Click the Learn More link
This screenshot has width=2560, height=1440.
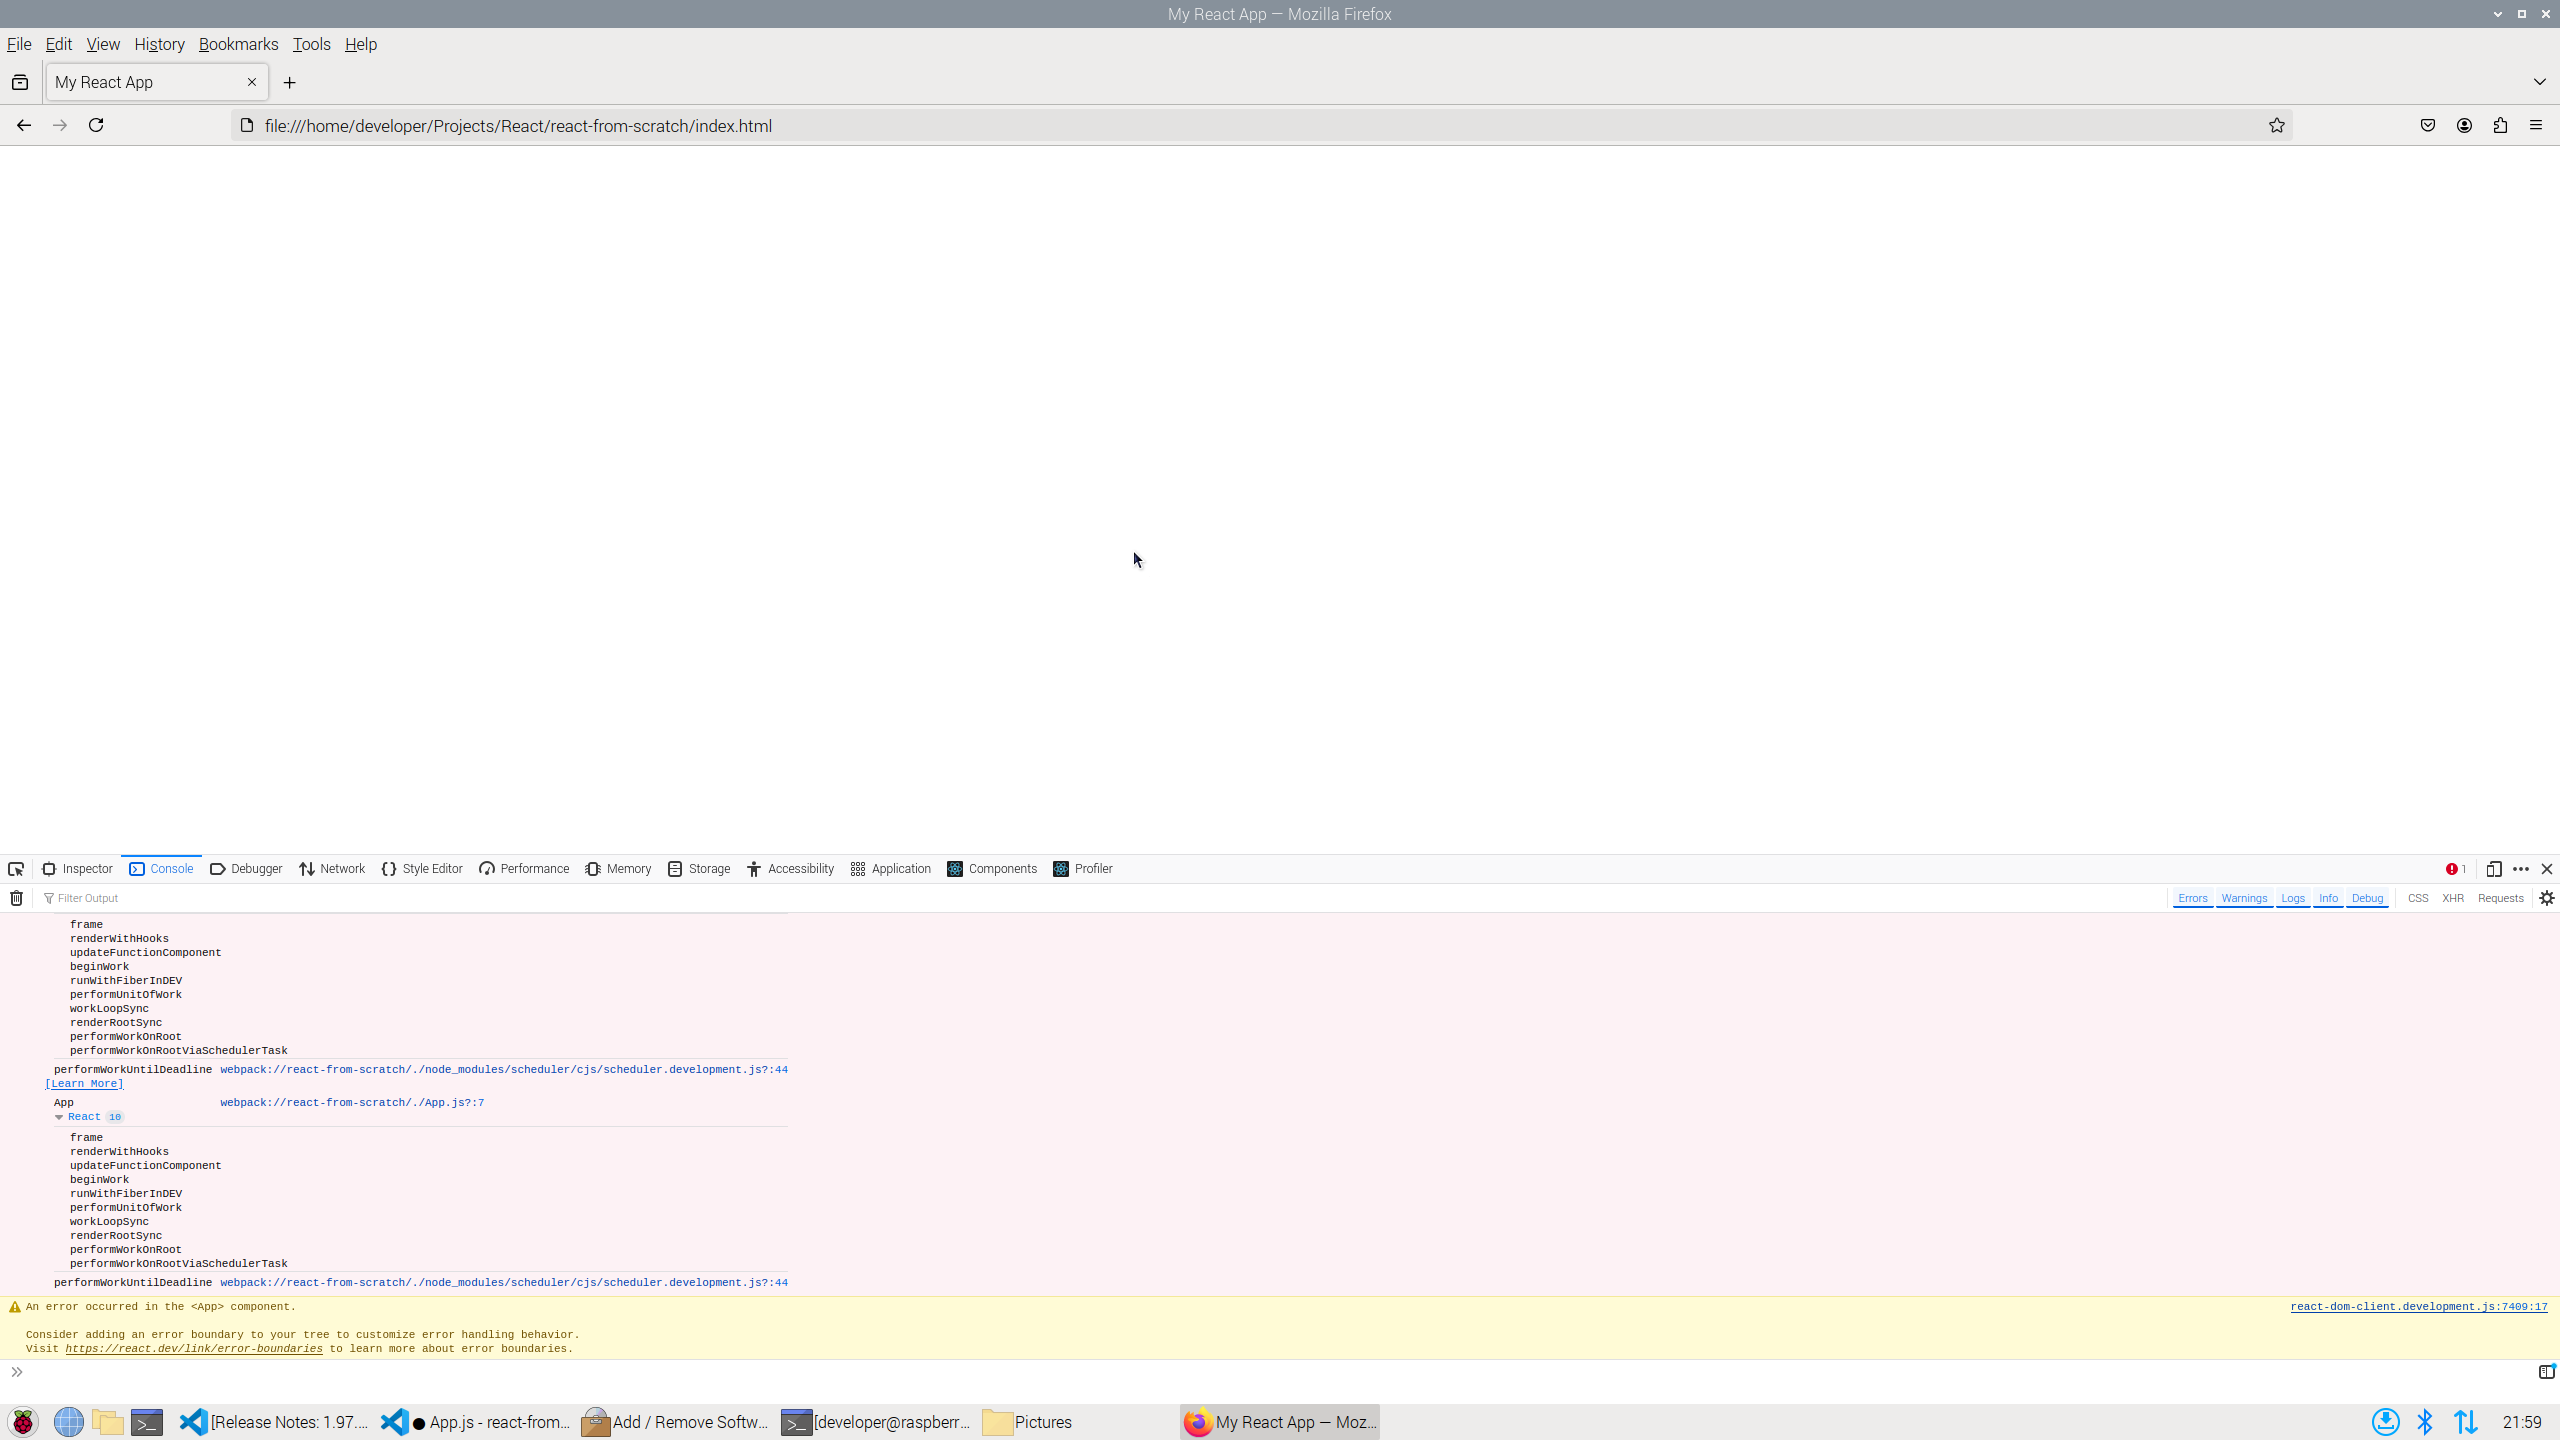tap(84, 1084)
